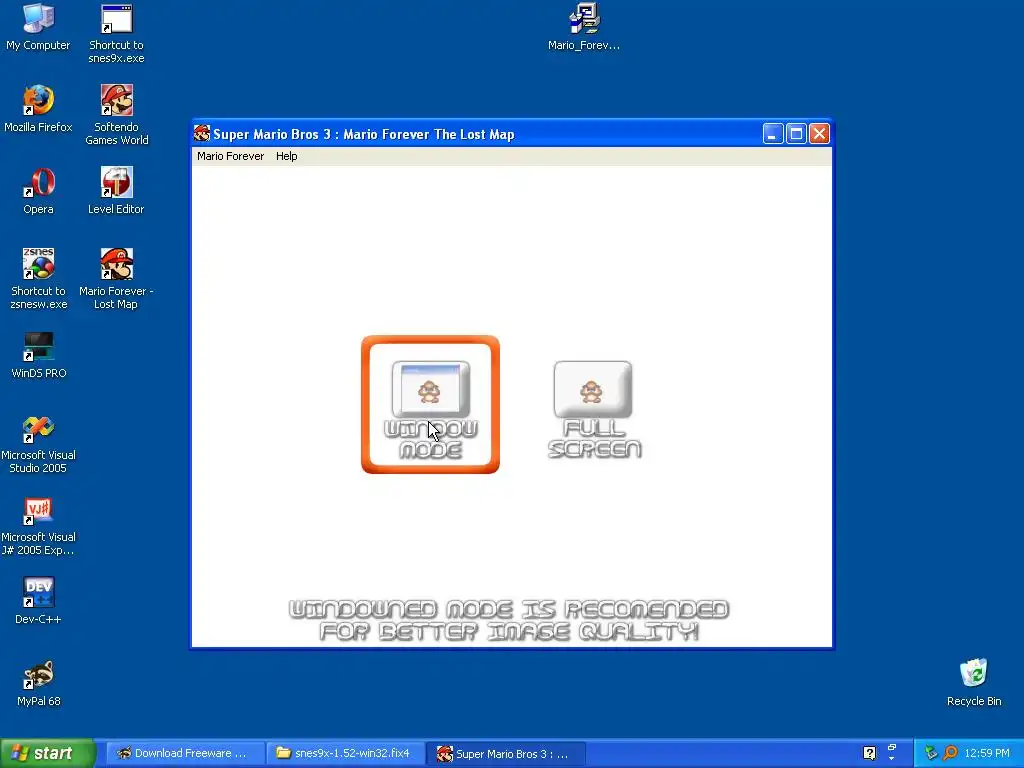Minimize the Mario Forever window
Image resolution: width=1024 pixels, height=768 pixels.
pos(773,134)
